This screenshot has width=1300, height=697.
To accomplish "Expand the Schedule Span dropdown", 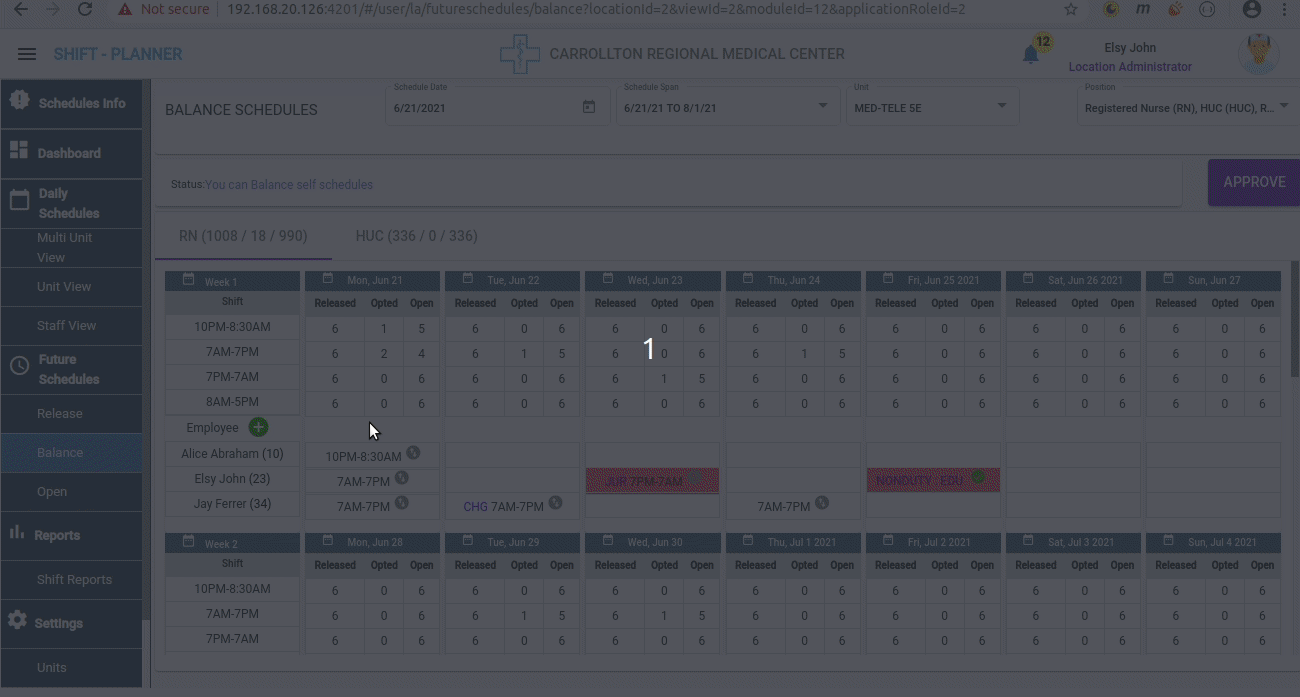I will point(822,106).
